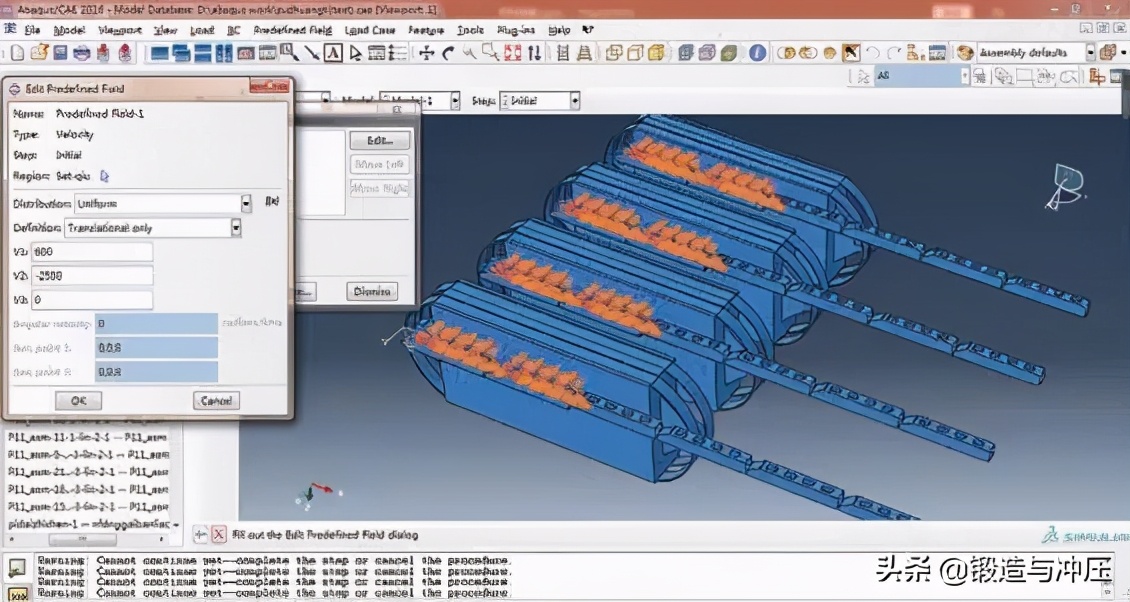Image resolution: width=1130 pixels, height=602 pixels.
Task: Open the Model selector dropdown
Action: [x=455, y=101]
